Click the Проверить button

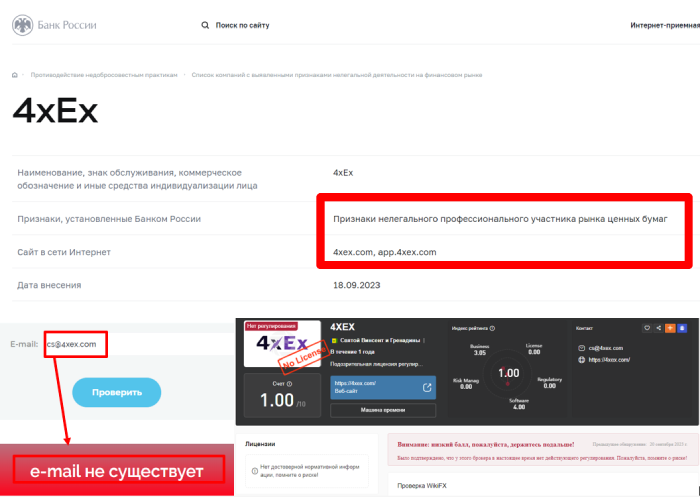pyautogui.click(x=117, y=392)
